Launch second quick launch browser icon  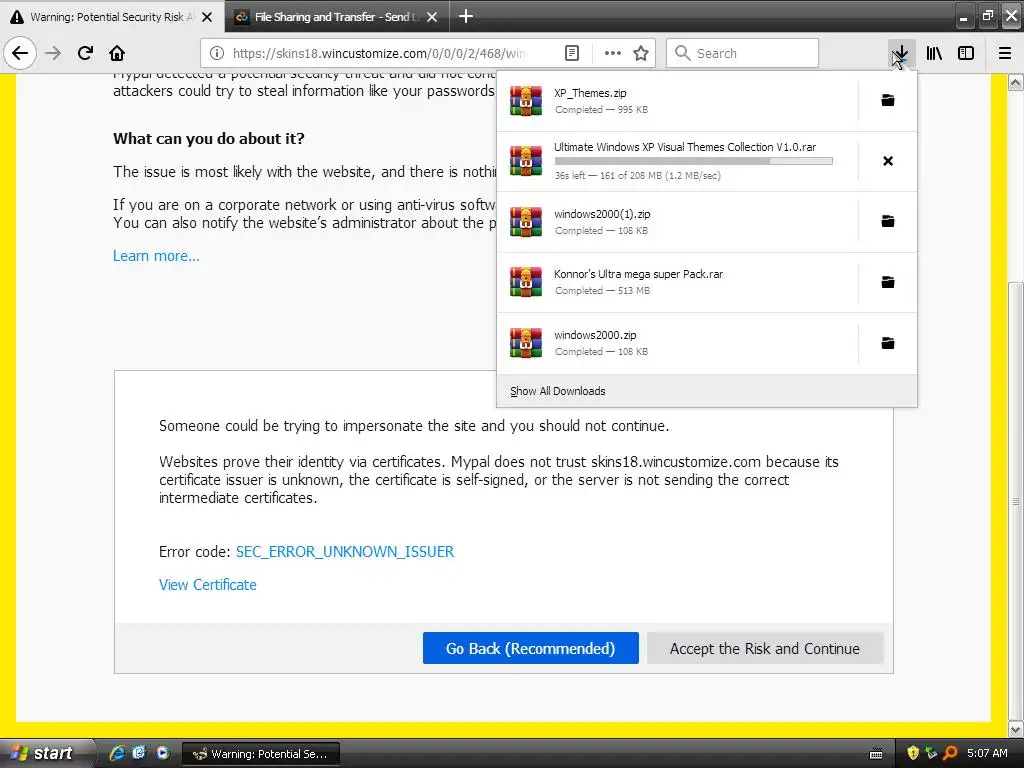click(139, 753)
